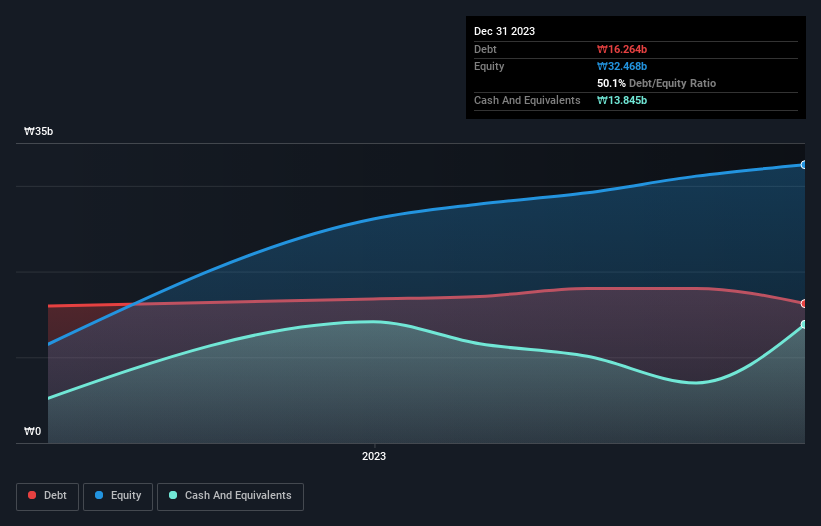Toggle the Debt legend button

point(47,496)
